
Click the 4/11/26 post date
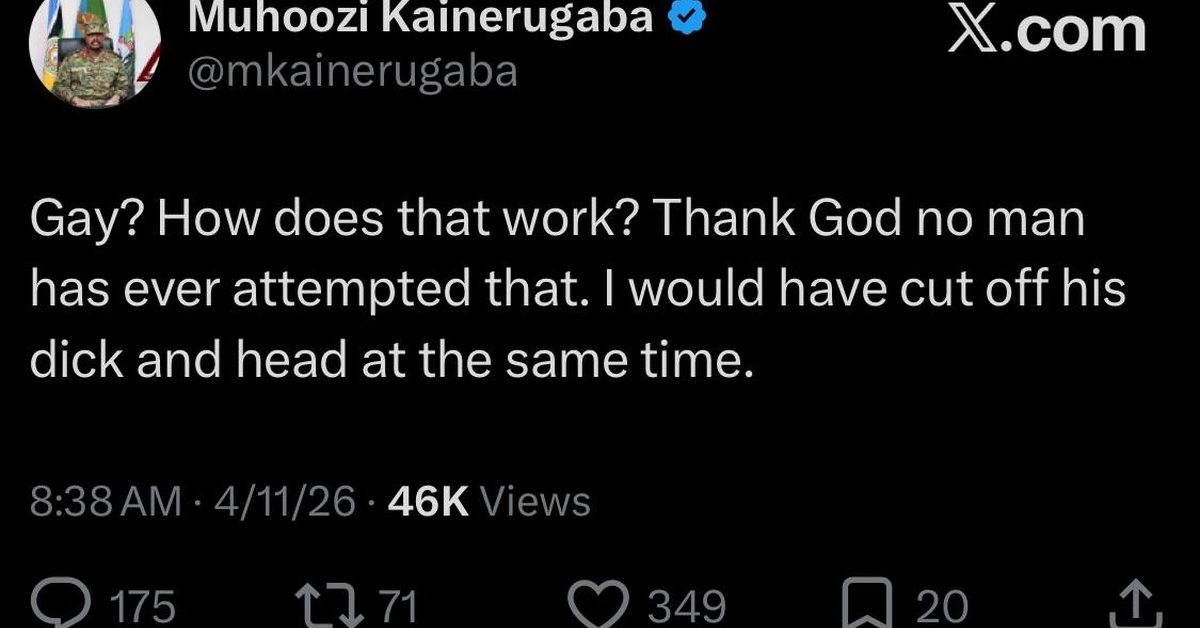[282, 501]
